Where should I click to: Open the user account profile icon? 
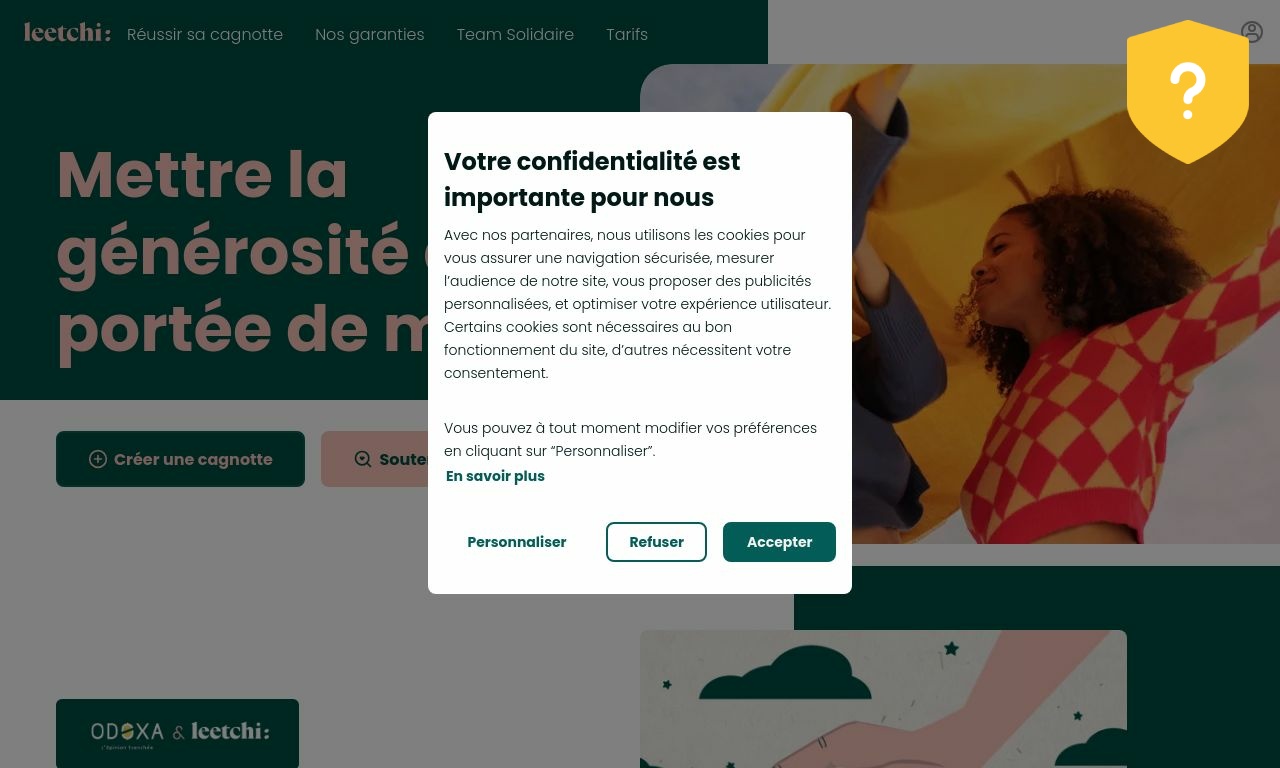coord(1252,33)
